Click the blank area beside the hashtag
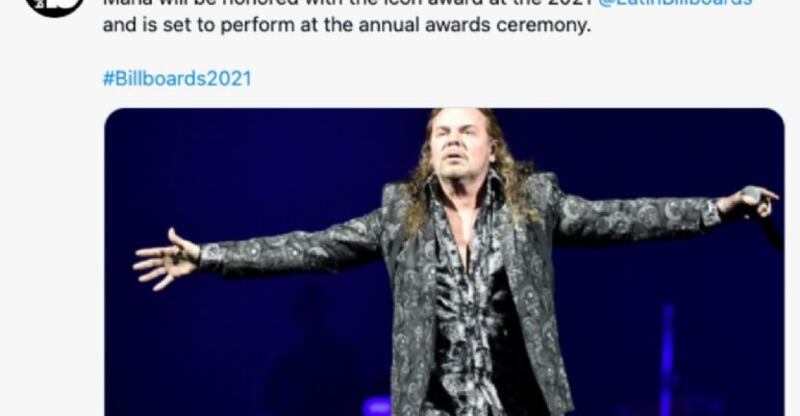 pyautogui.click(x=510, y=79)
